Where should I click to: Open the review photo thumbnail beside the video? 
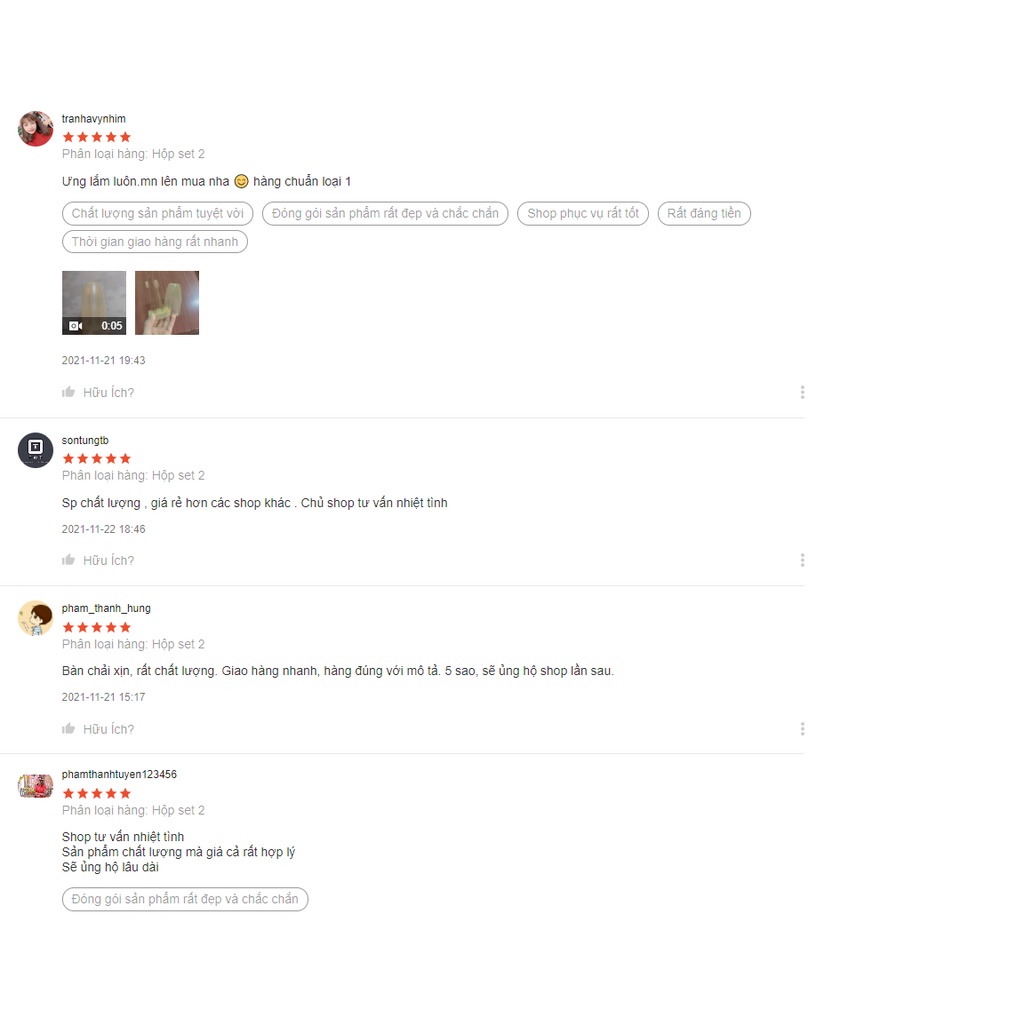click(x=167, y=303)
